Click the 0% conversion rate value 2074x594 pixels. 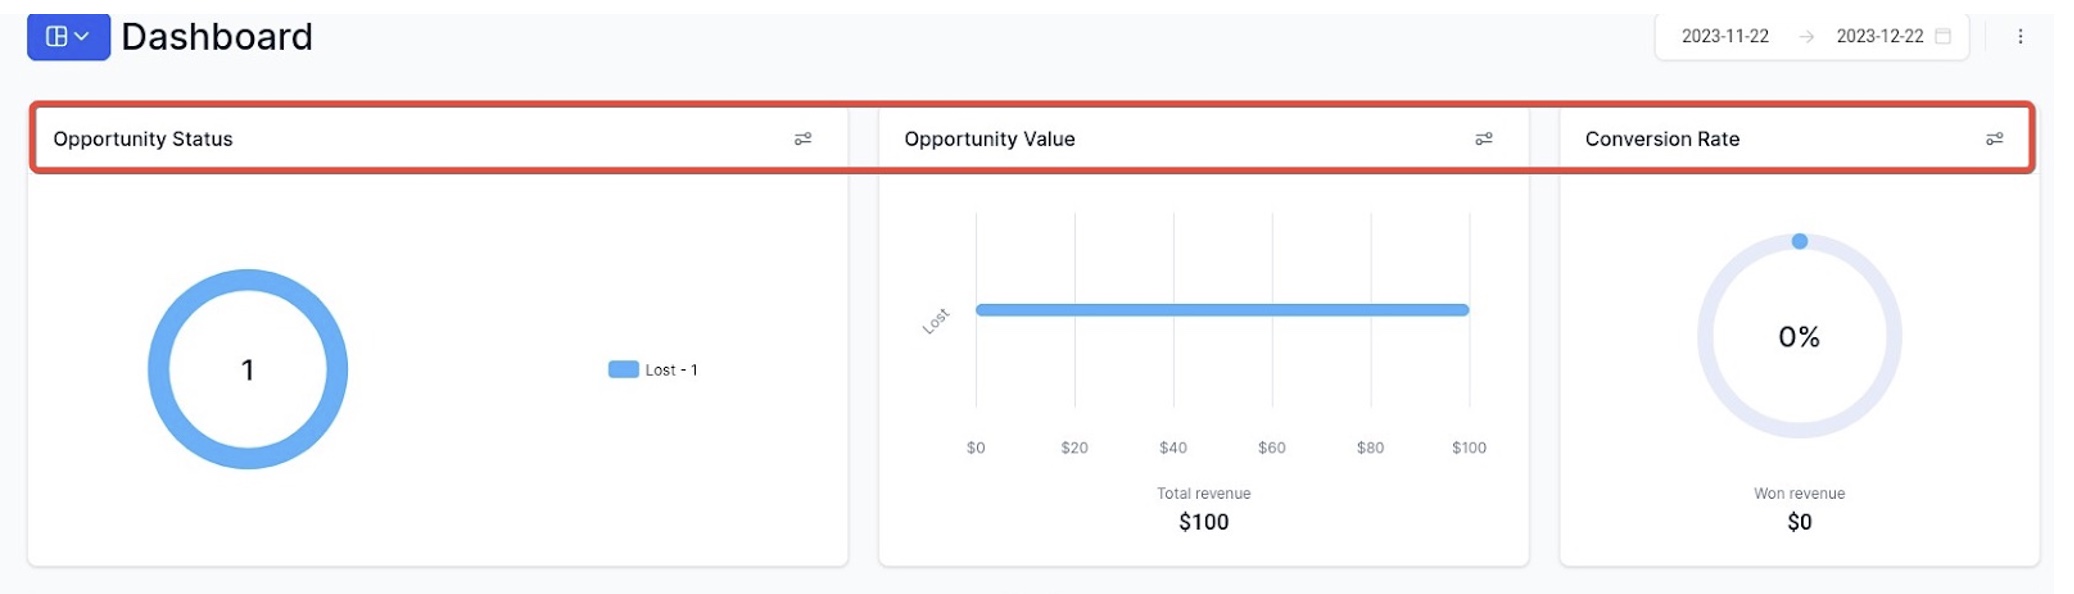(x=1799, y=337)
